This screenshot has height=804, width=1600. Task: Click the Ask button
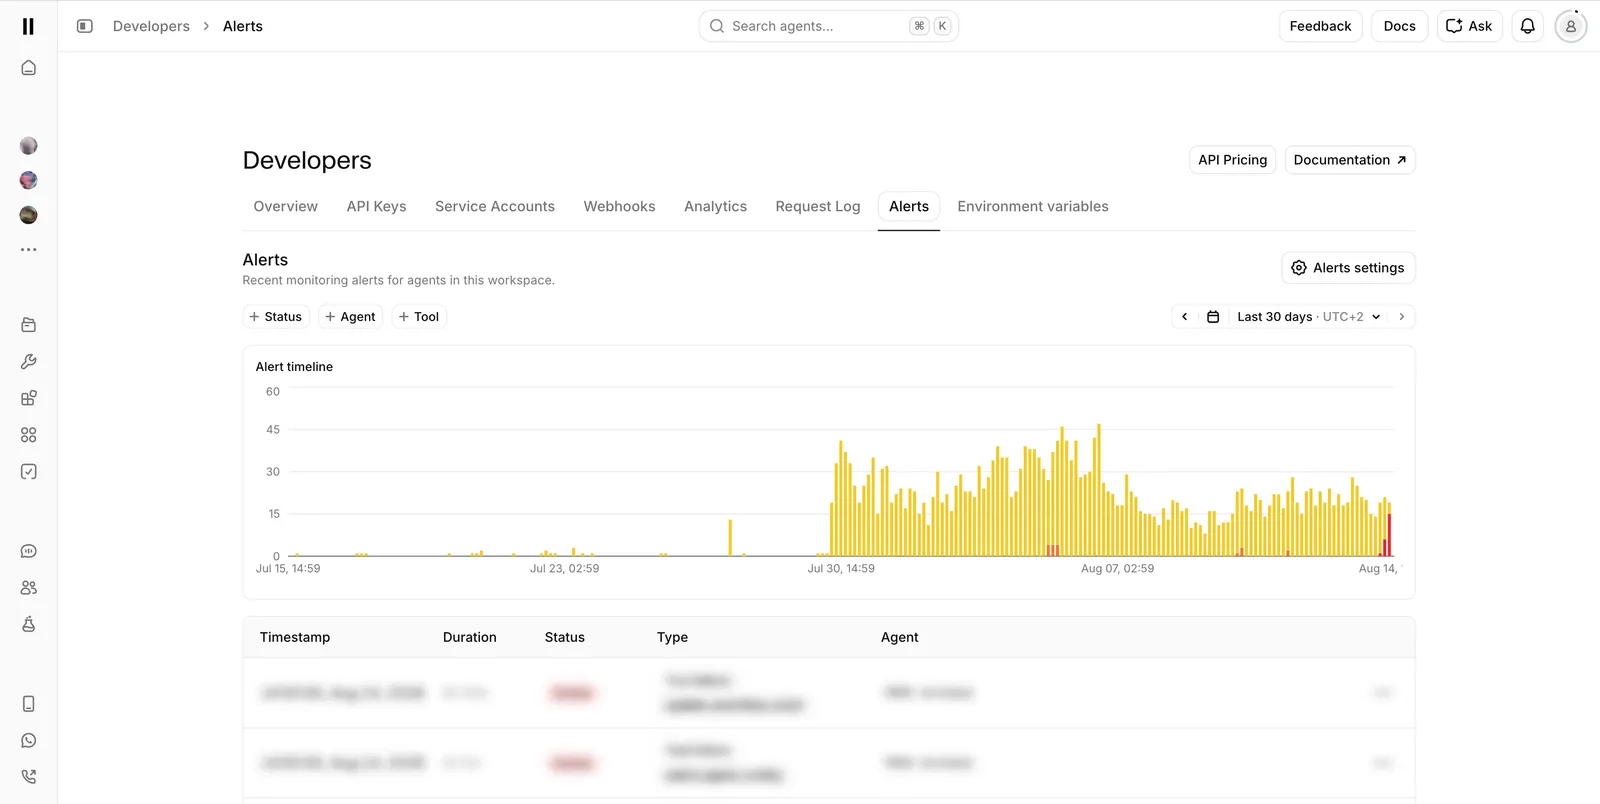click(1470, 26)
